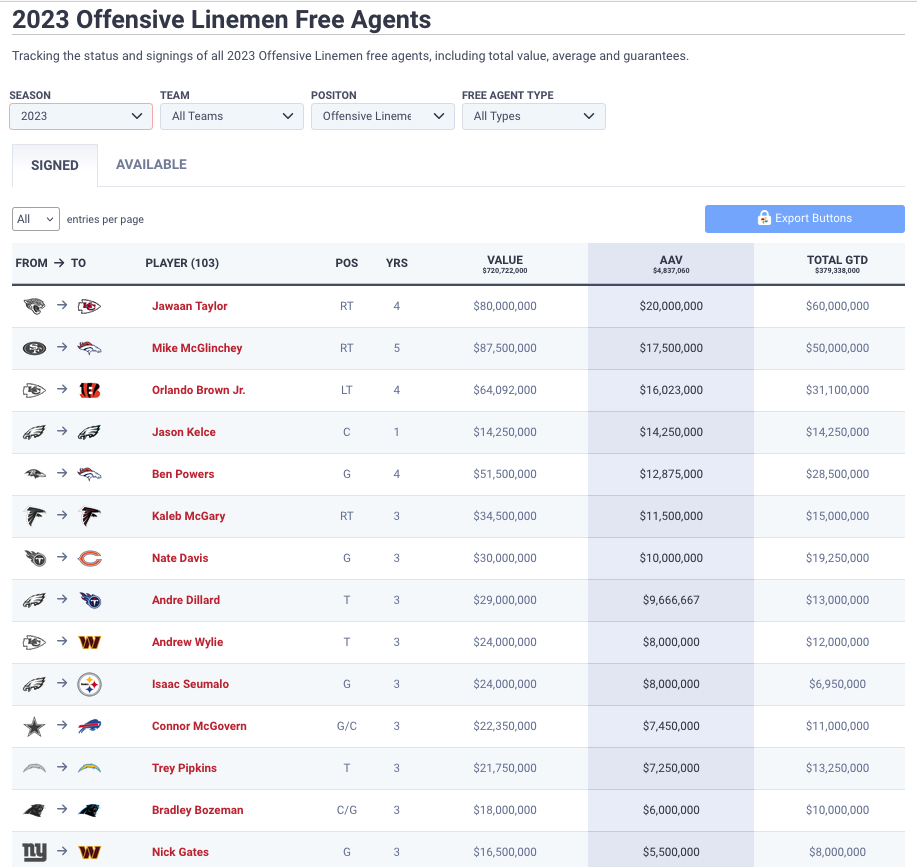Click Panthers destination logo in Bradley Bozeman row

coord(89,810)
